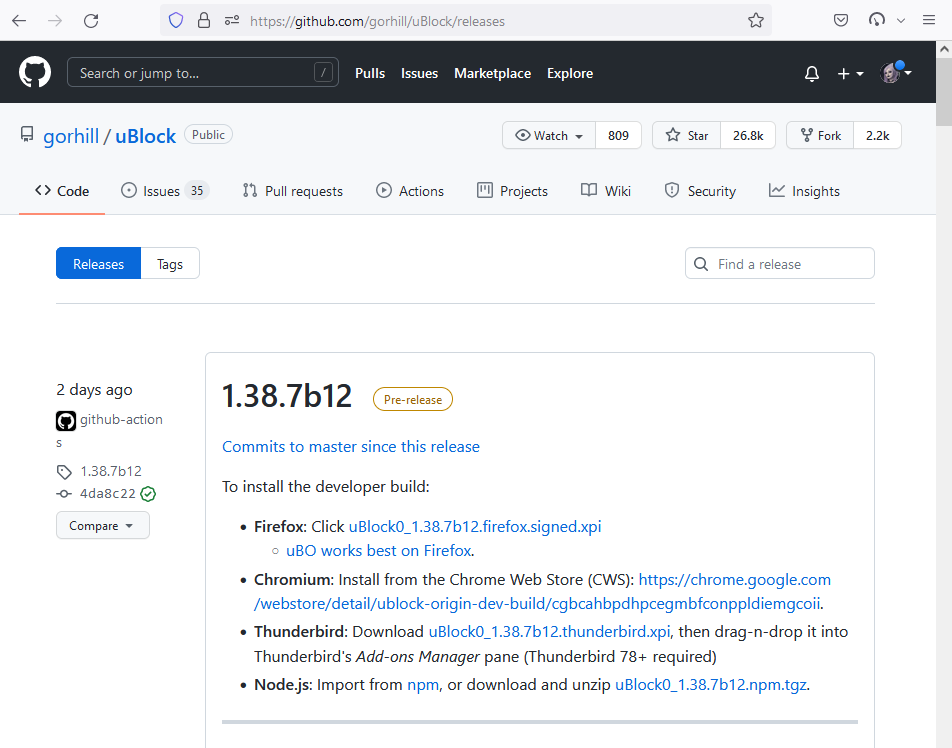Switch to the repository Issues tab
Screen dimensions: 952x748
point(165,191)
